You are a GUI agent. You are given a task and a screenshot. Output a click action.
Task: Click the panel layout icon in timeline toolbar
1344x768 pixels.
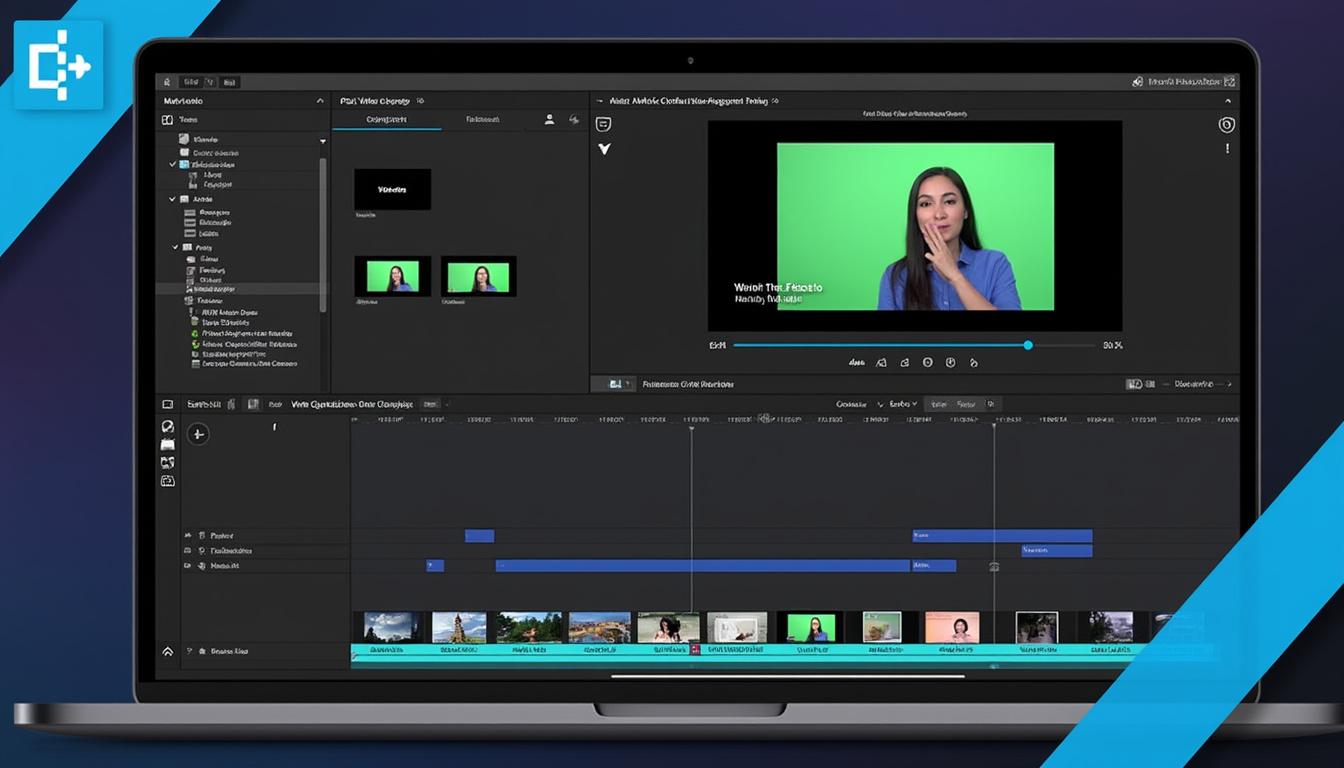(167, 404)
